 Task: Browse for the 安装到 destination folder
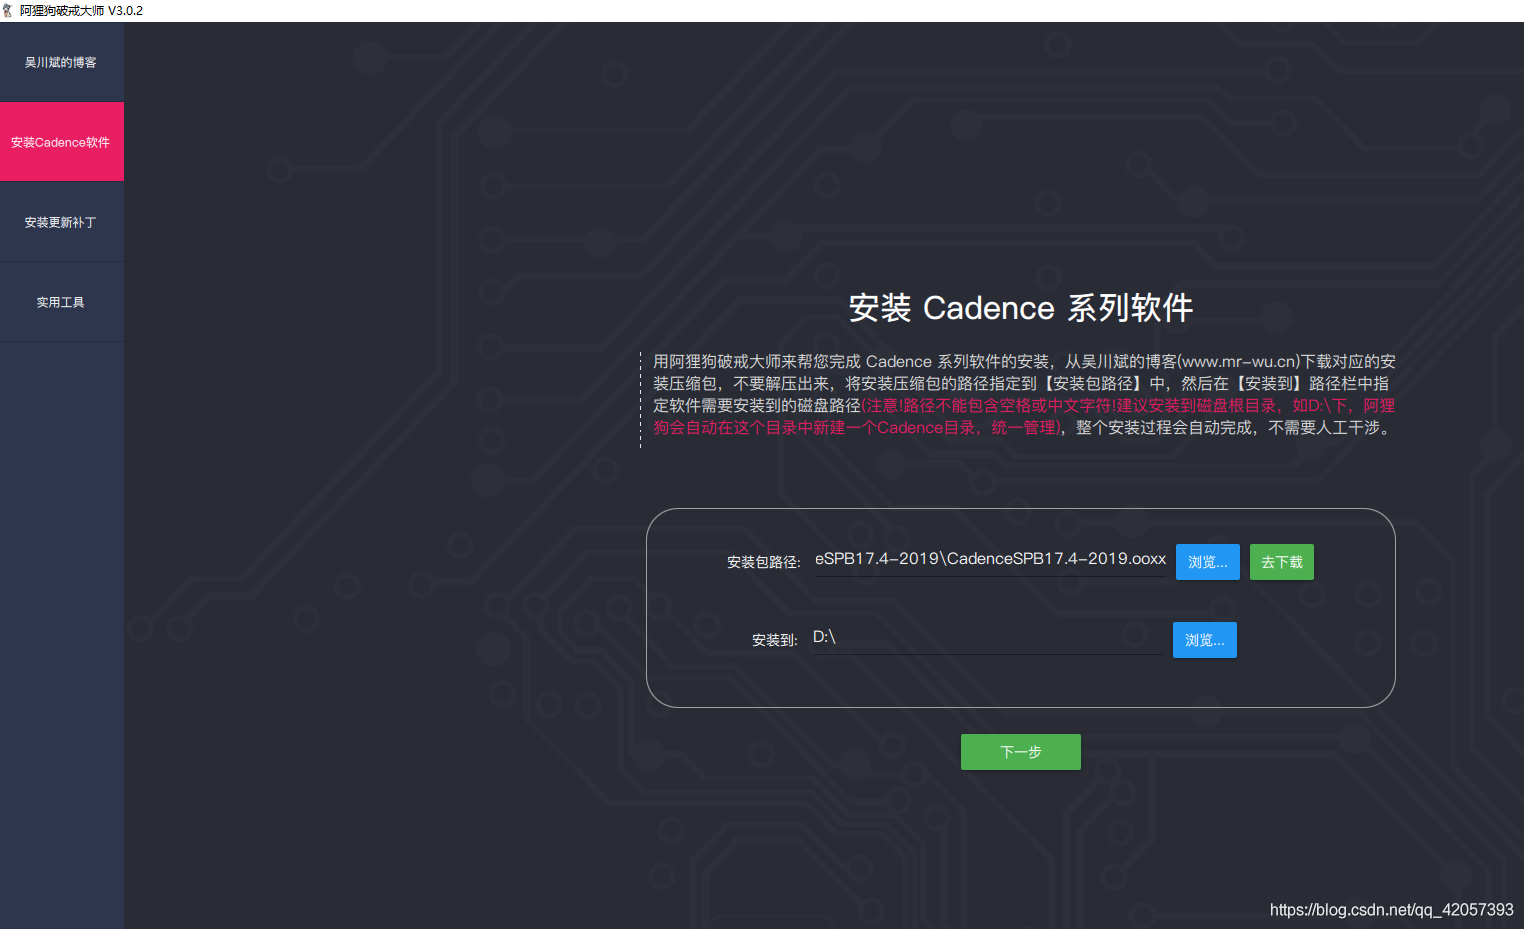point(1204,640)
